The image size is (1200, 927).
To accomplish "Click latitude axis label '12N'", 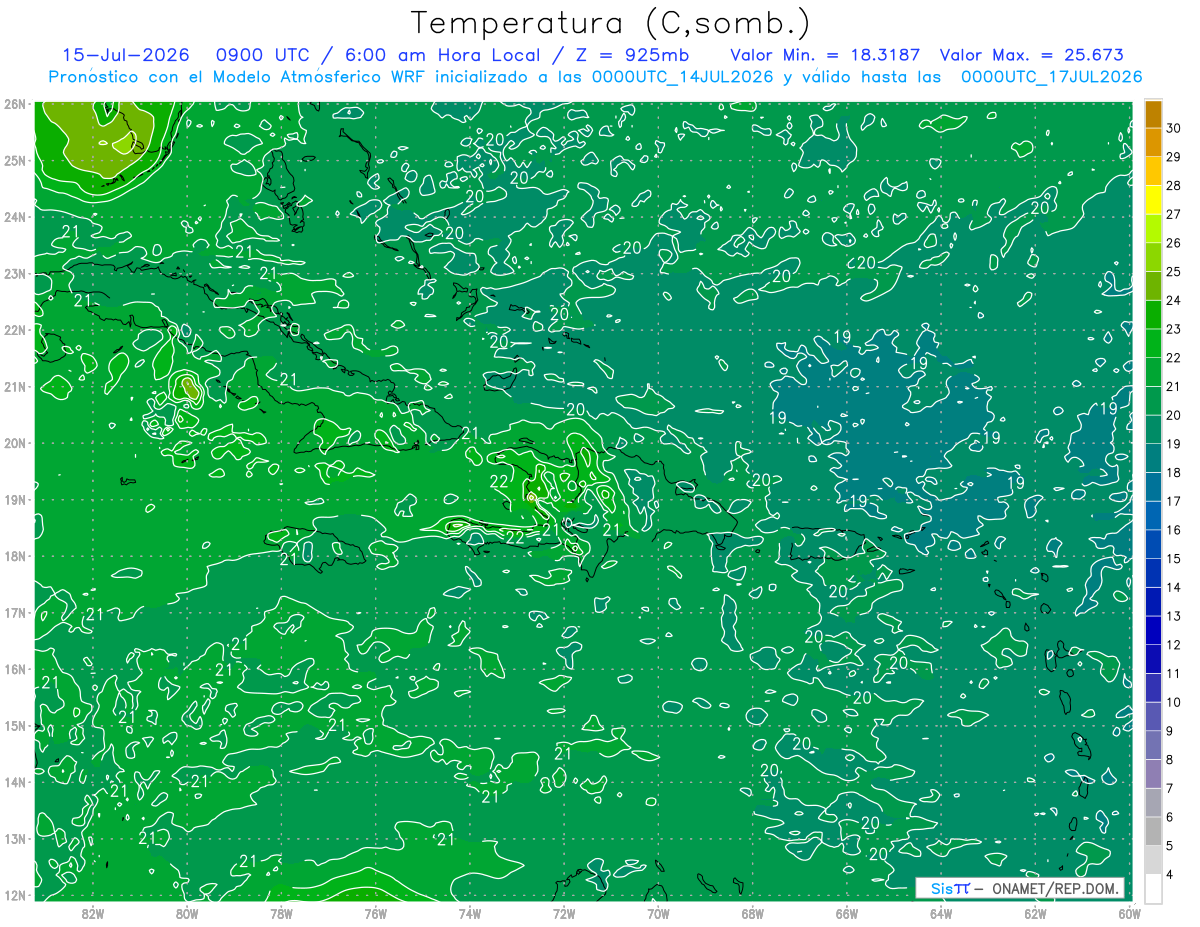I will 15,895.
